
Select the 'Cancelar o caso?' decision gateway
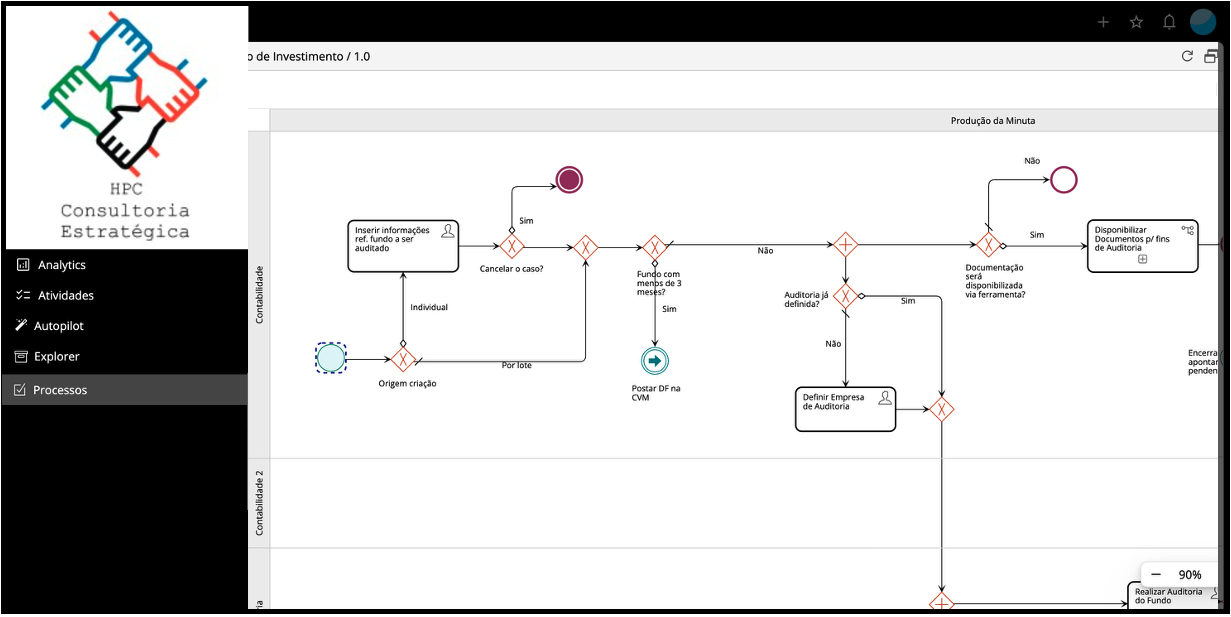coord(511,246)
